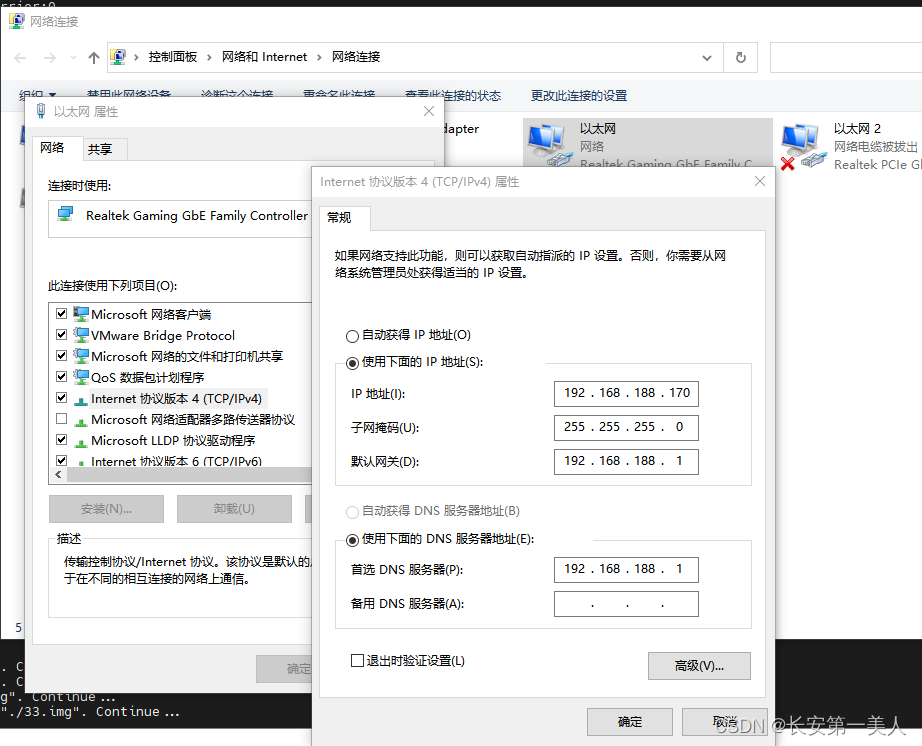This screenshot has width=922, height=746.
Task: Enable 退出时验证设置 checkbox
Action: tap(357, 661)
